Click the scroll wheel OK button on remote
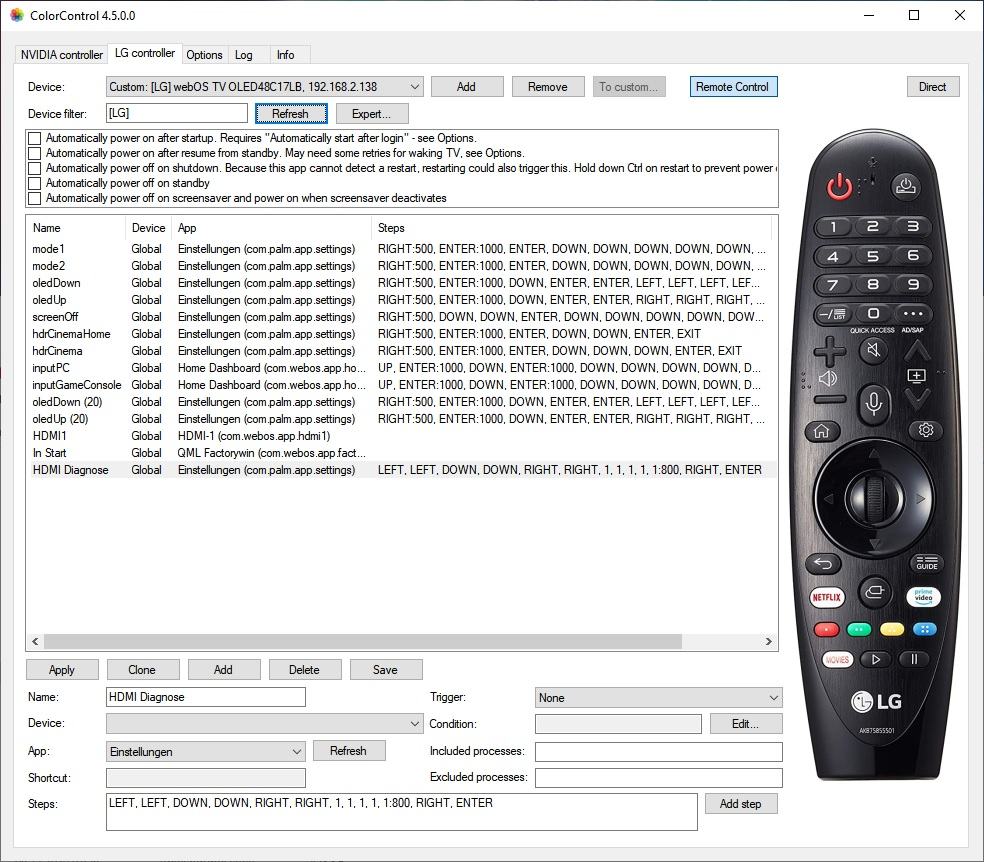This screenshot has height=862, width=984. [874, 498]
